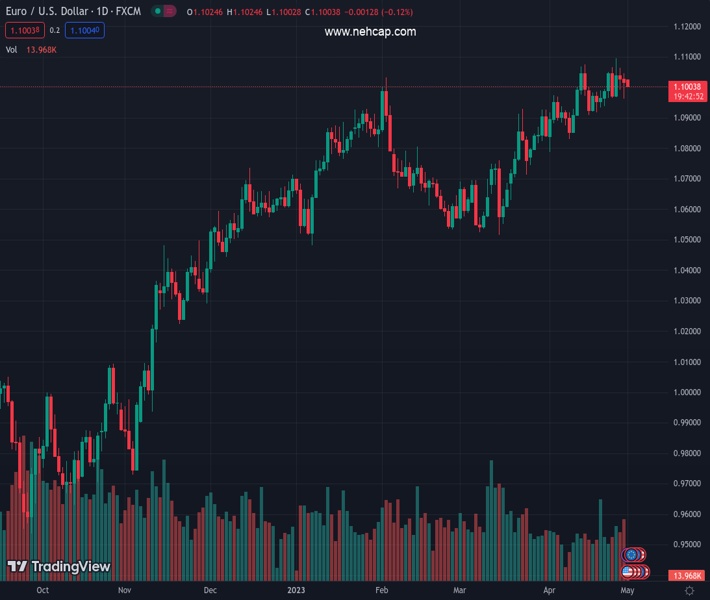Click the Feb label on time axis
The width and height of the screenshot is (710, 600).
[x=381, y=590]
